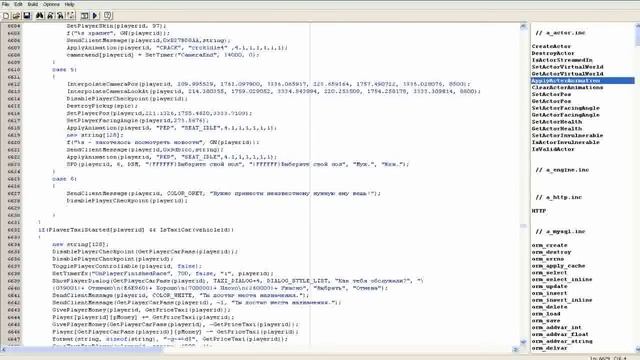Click code editor scroll-down arrow
640x360 pixels.
523,342
